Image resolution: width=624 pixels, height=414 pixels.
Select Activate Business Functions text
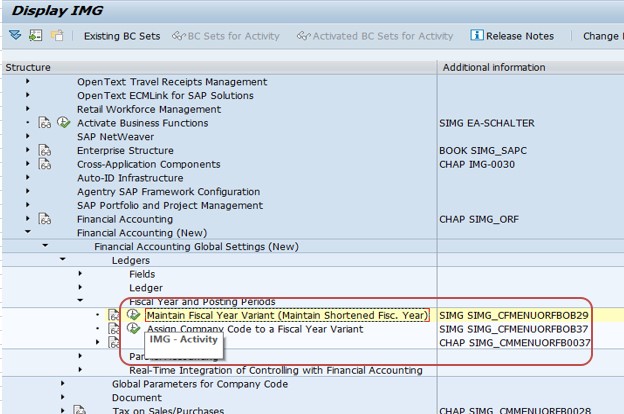point(142,123)
